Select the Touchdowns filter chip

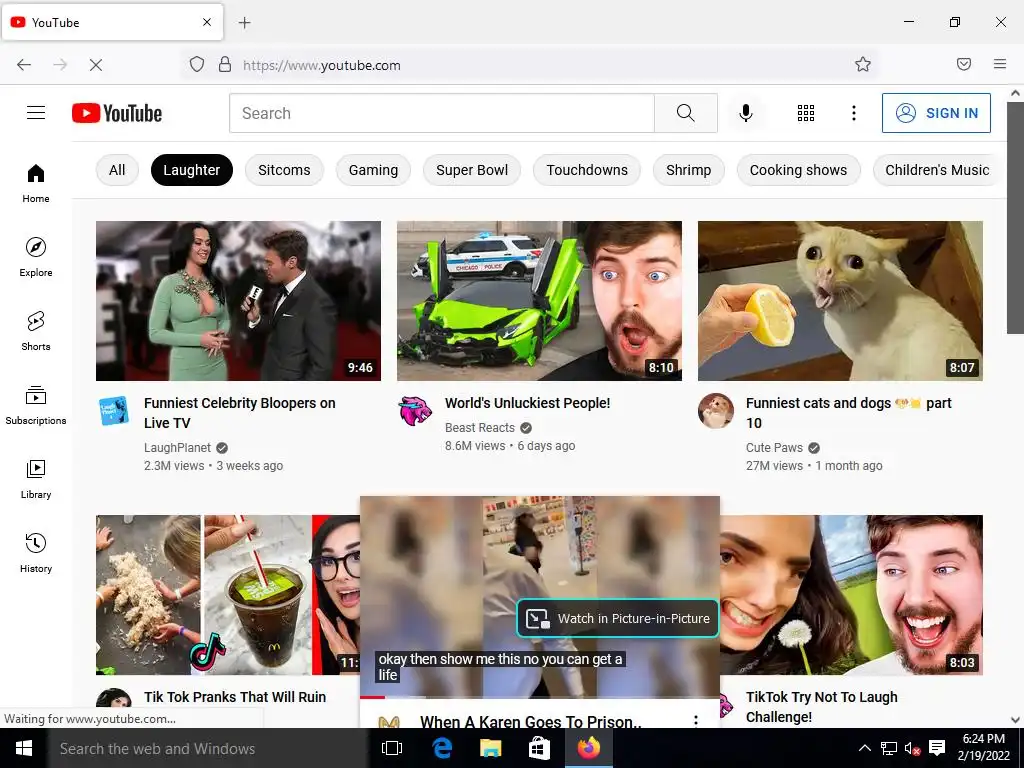[586, 170]
